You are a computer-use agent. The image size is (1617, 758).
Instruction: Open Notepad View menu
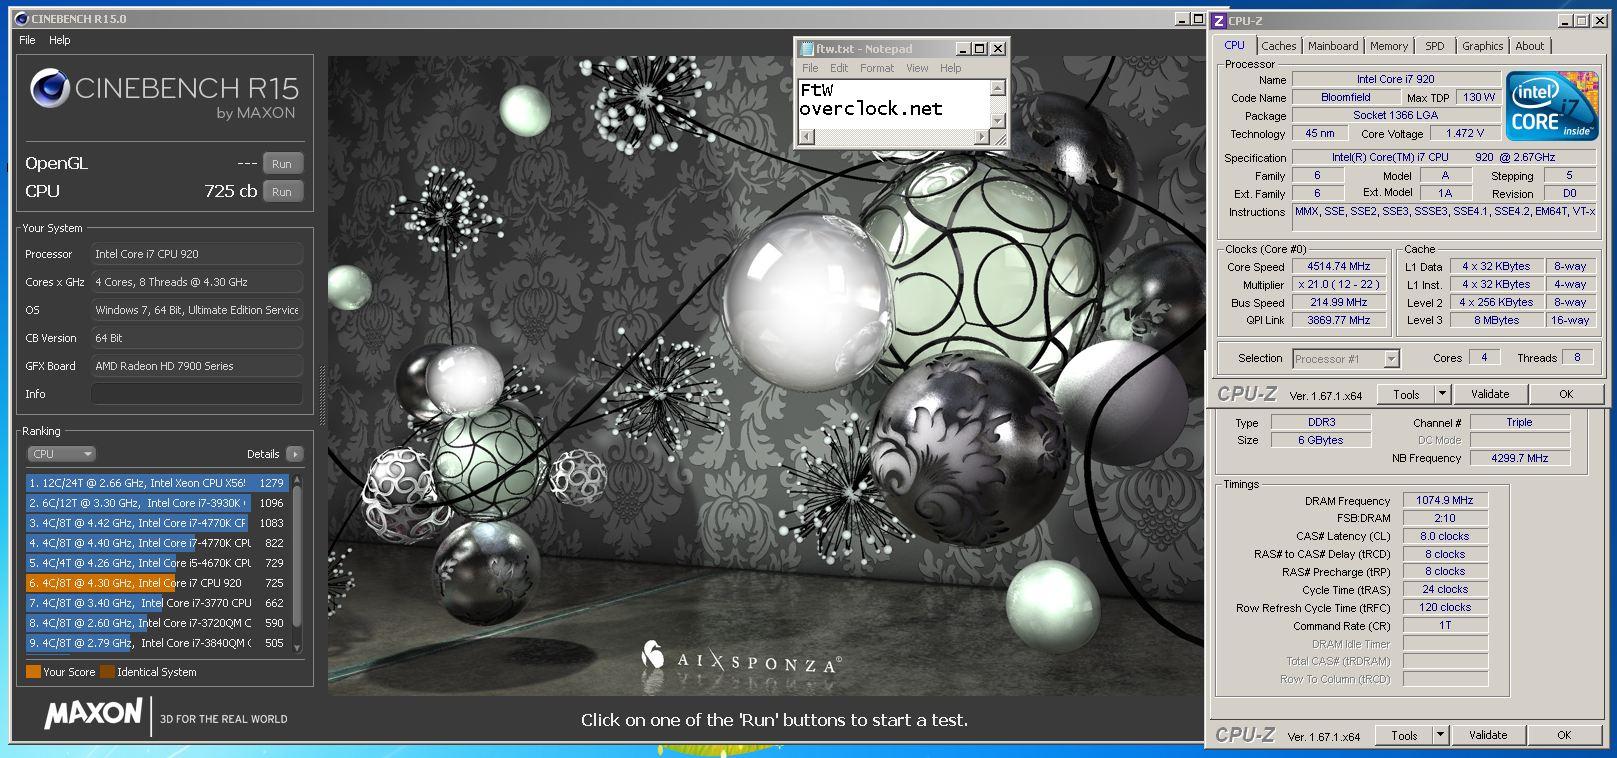[917, 68]
